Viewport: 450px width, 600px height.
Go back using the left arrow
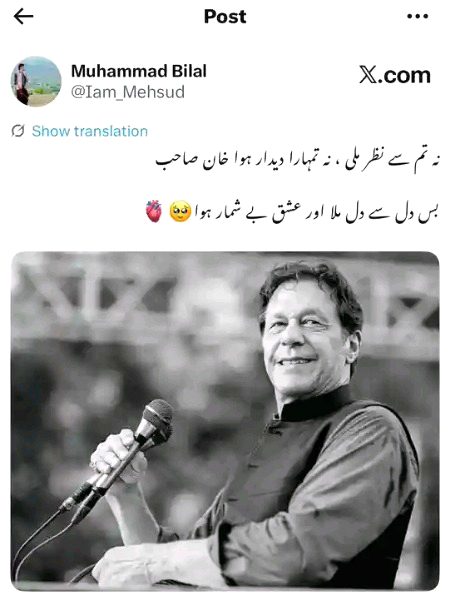(x=23, y=16)
